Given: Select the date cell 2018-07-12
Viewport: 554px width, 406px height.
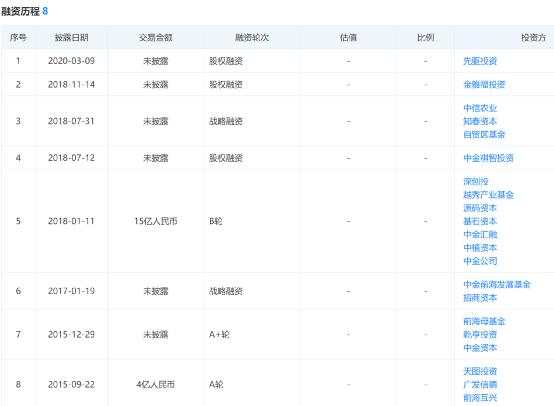Looking at the screenshot, I should pyautogui.click(x=71, y=158).
